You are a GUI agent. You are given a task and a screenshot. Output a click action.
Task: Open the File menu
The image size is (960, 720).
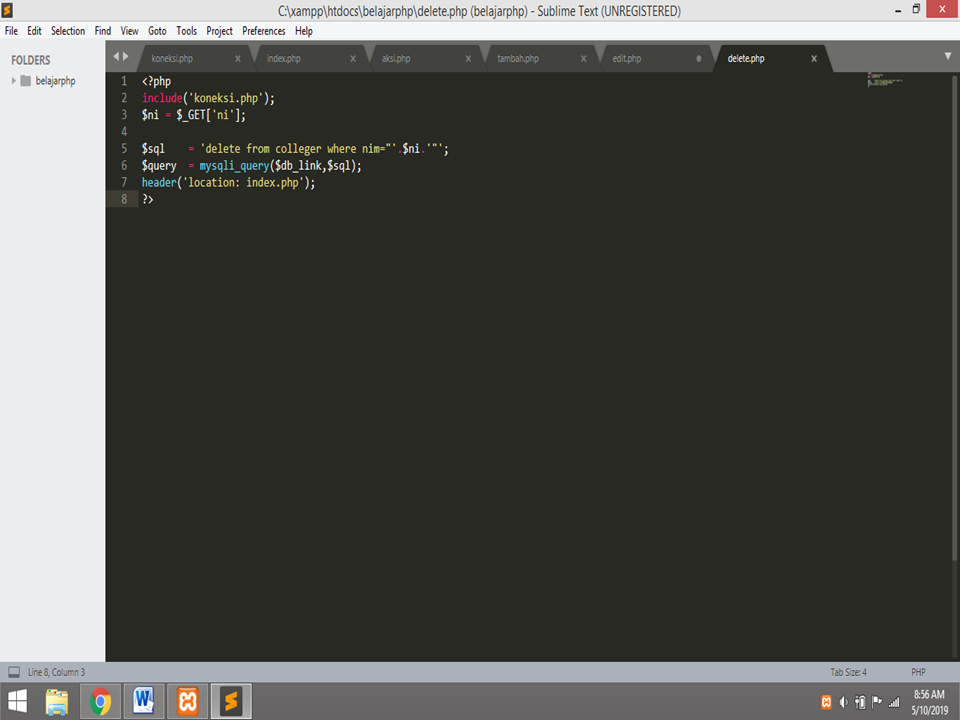11,30
